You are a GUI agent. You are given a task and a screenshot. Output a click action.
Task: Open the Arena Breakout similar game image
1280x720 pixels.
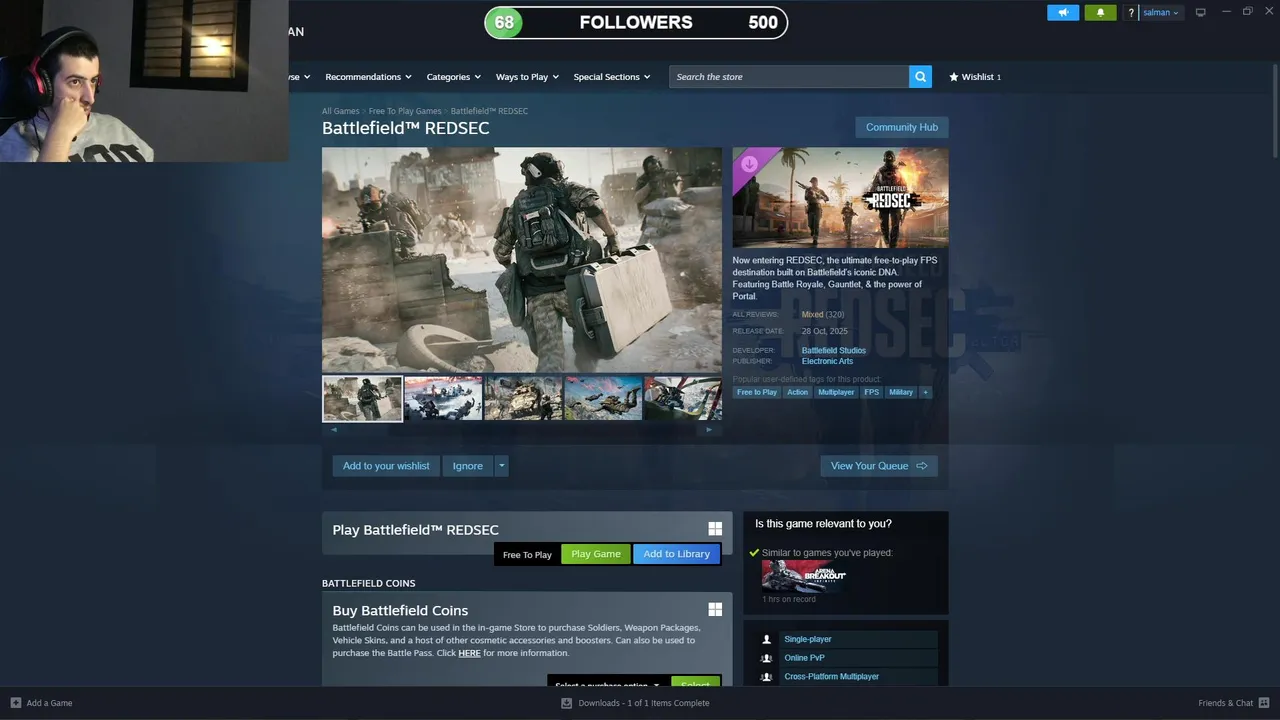[x=804, y=576]
